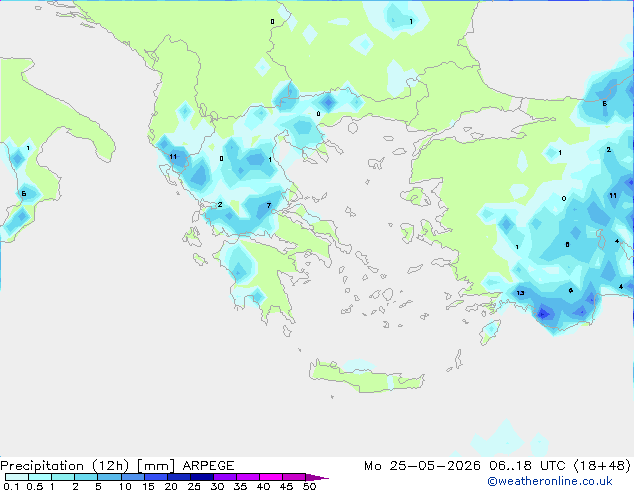Click the '11' value at the eastern Turkey edge
This screenshot has height=490, width=634.
click(613, 195)
